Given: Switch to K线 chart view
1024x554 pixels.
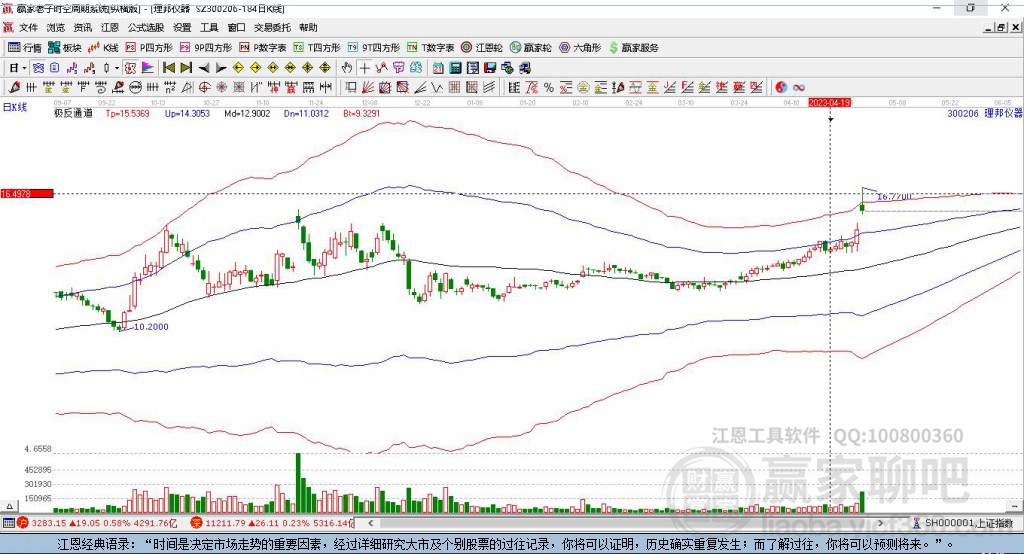Looking at the screenshot, I should pos(103,48).
